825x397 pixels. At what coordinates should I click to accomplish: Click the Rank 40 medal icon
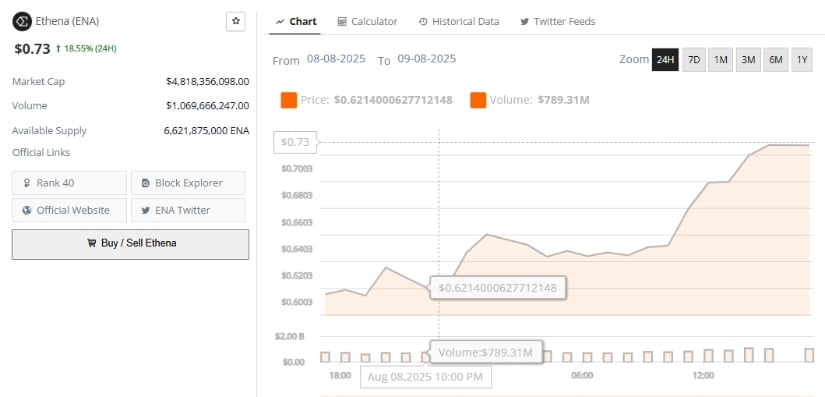[27, 183]
